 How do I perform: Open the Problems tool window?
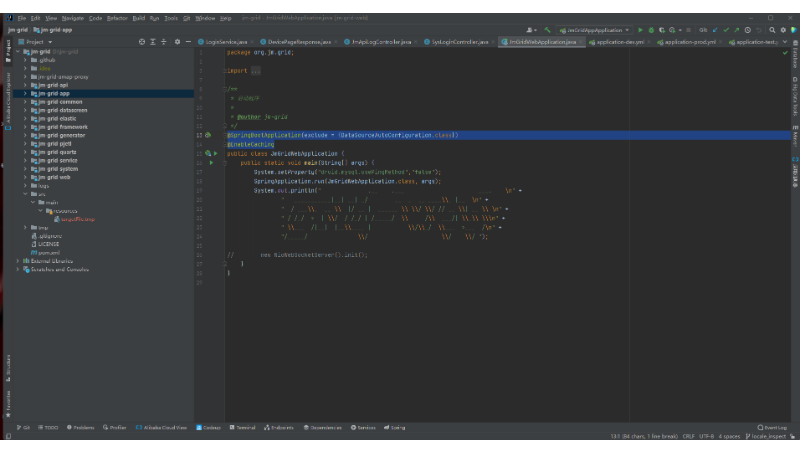81,427
